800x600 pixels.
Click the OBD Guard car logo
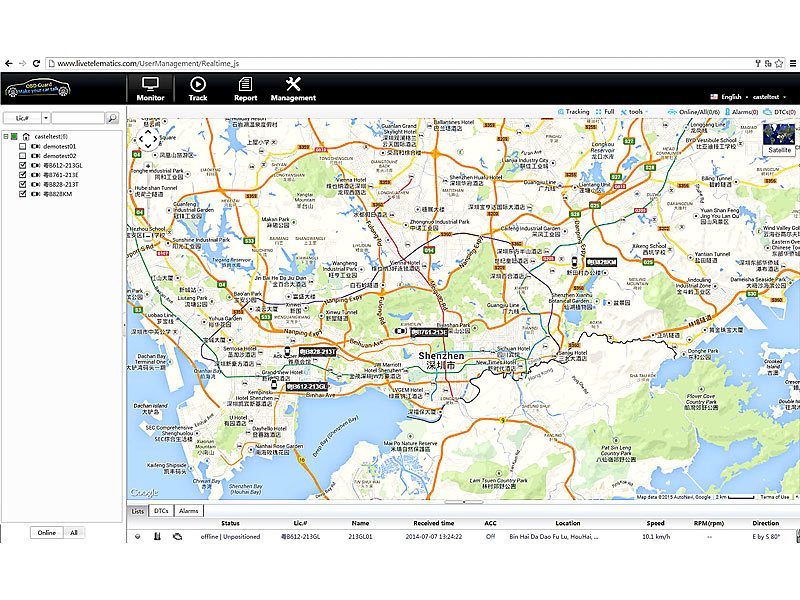point(38,88)
